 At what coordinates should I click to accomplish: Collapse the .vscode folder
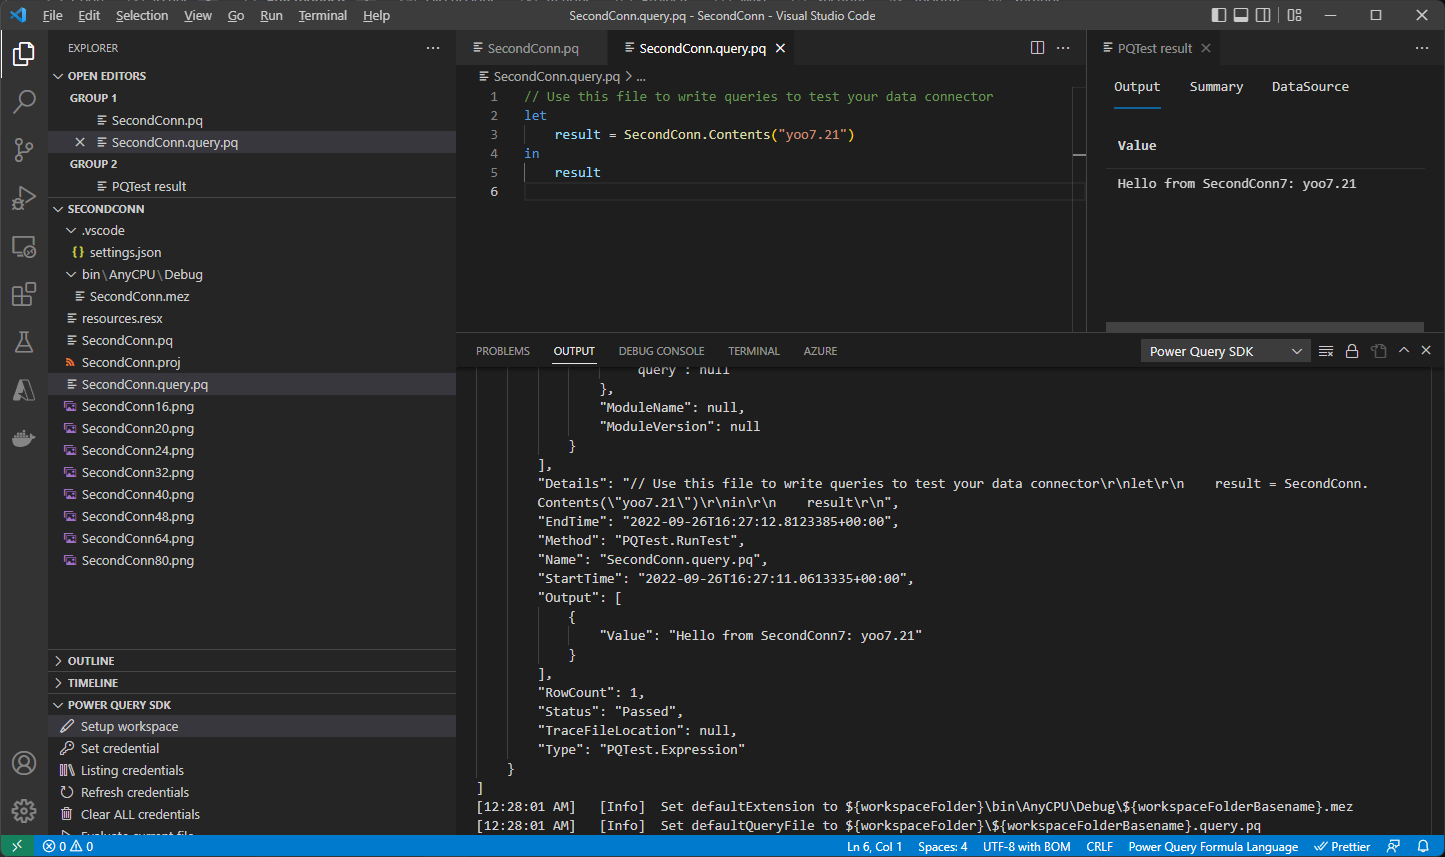[71, 230]
